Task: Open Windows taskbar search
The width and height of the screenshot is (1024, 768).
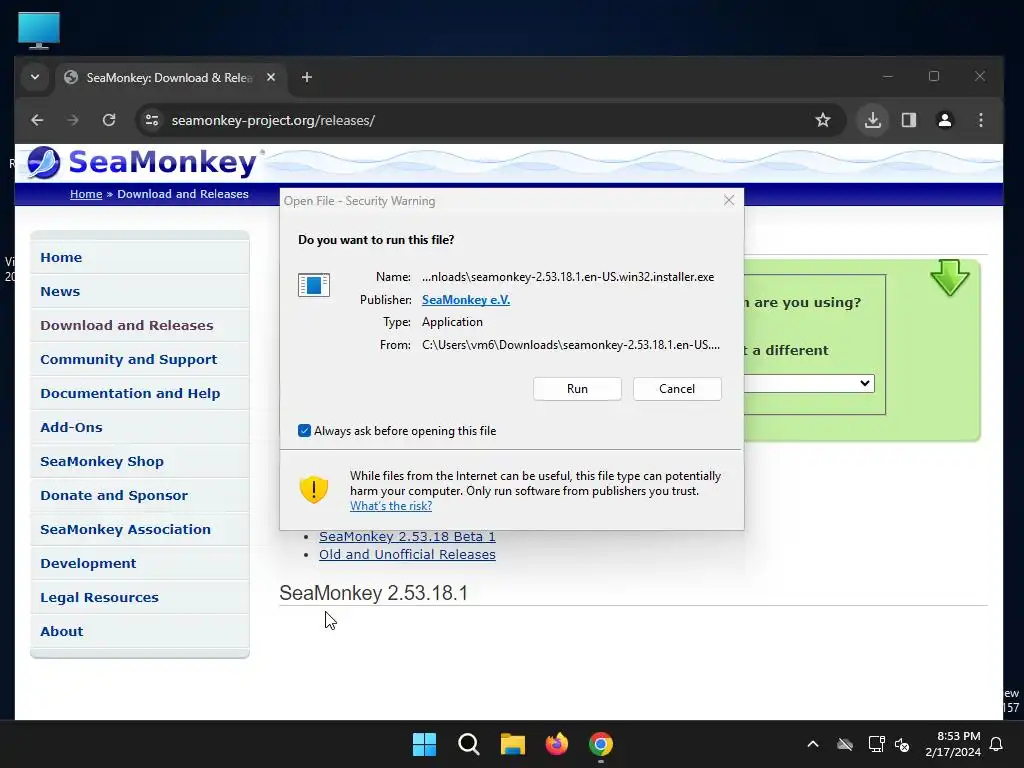Action: pos(469,744)
